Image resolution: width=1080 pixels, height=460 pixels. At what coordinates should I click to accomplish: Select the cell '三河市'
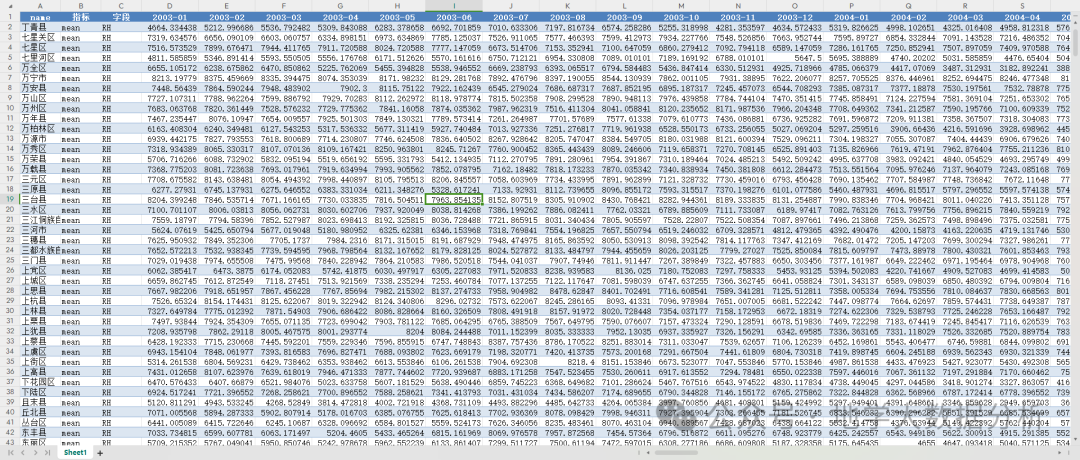click(39, 229)
